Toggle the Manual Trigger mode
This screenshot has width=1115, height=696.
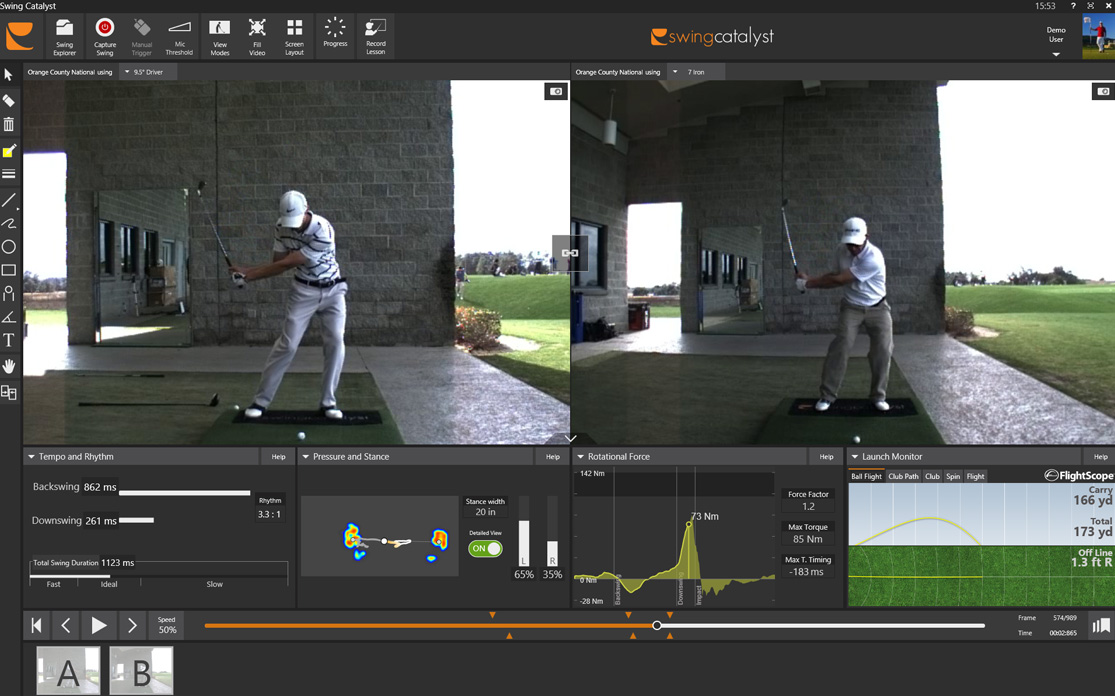tap(142, 36)
